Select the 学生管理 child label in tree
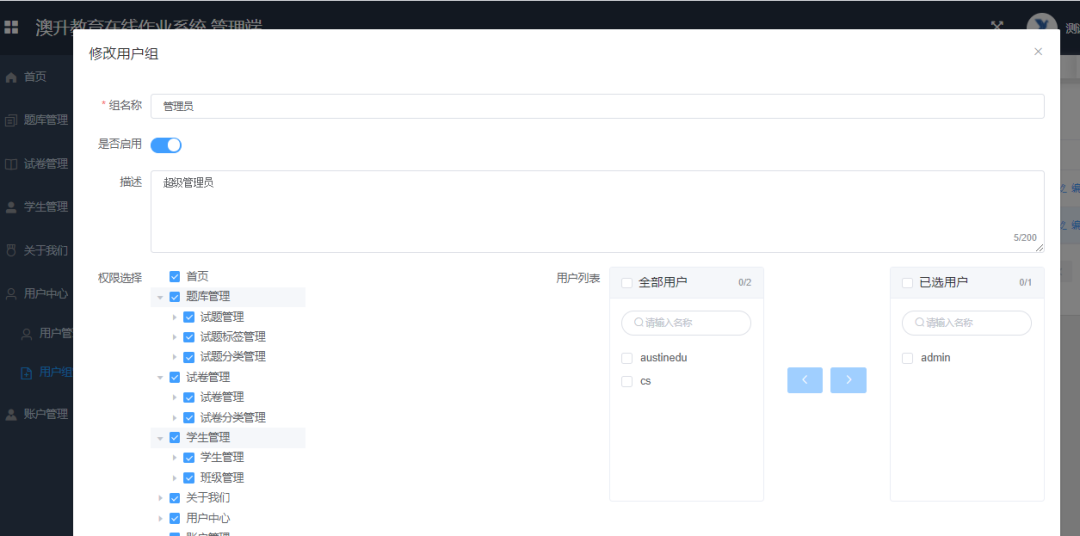Screen dimensions: 1080x536 click(222, 457)
